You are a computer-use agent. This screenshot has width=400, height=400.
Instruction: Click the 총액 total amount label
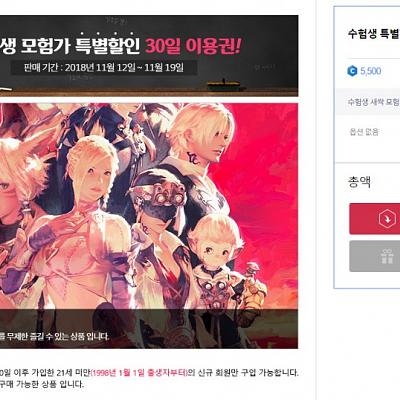(x=359, y=182)
